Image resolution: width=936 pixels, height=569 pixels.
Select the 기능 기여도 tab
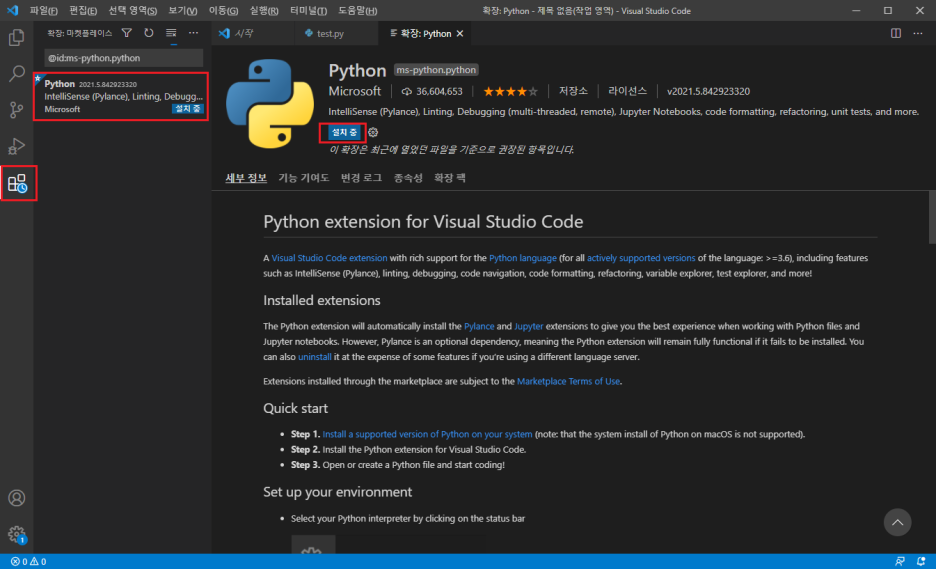pos(304,178)
